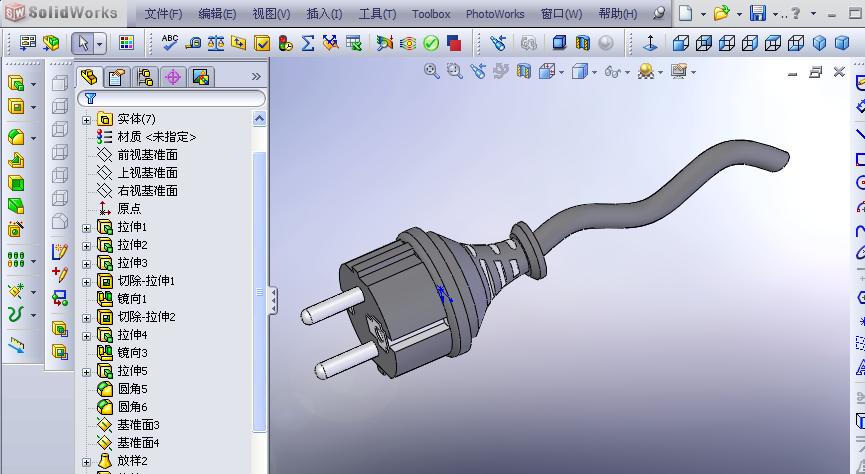The width and height of the screenshot is (865, 474).
Task: Select 材质 <未指定> in tree
Action: coord(156,137)
